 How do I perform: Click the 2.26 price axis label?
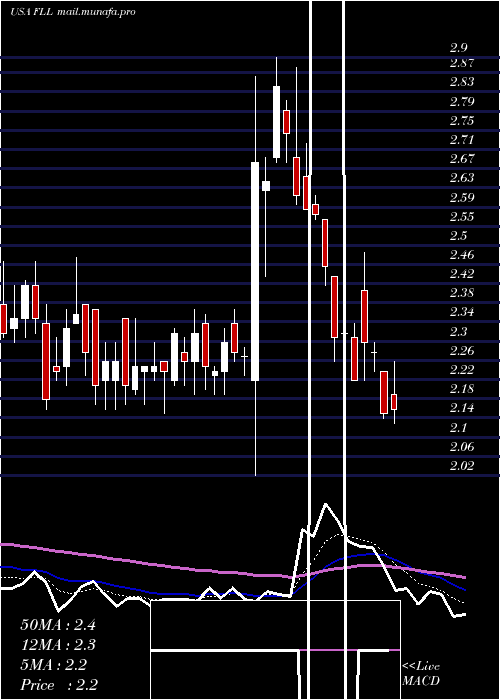click(462, 350)
